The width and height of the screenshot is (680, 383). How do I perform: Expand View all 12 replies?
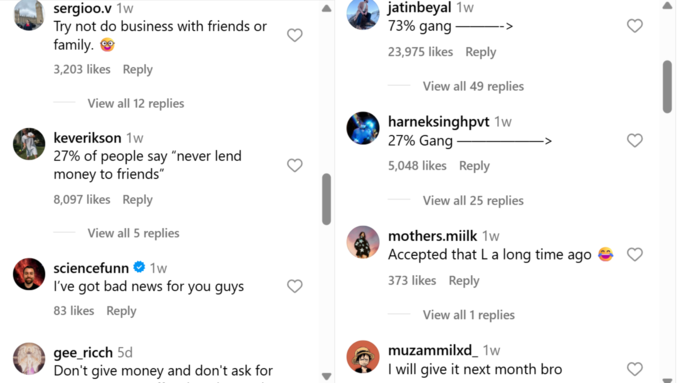[x=136, y=103]
